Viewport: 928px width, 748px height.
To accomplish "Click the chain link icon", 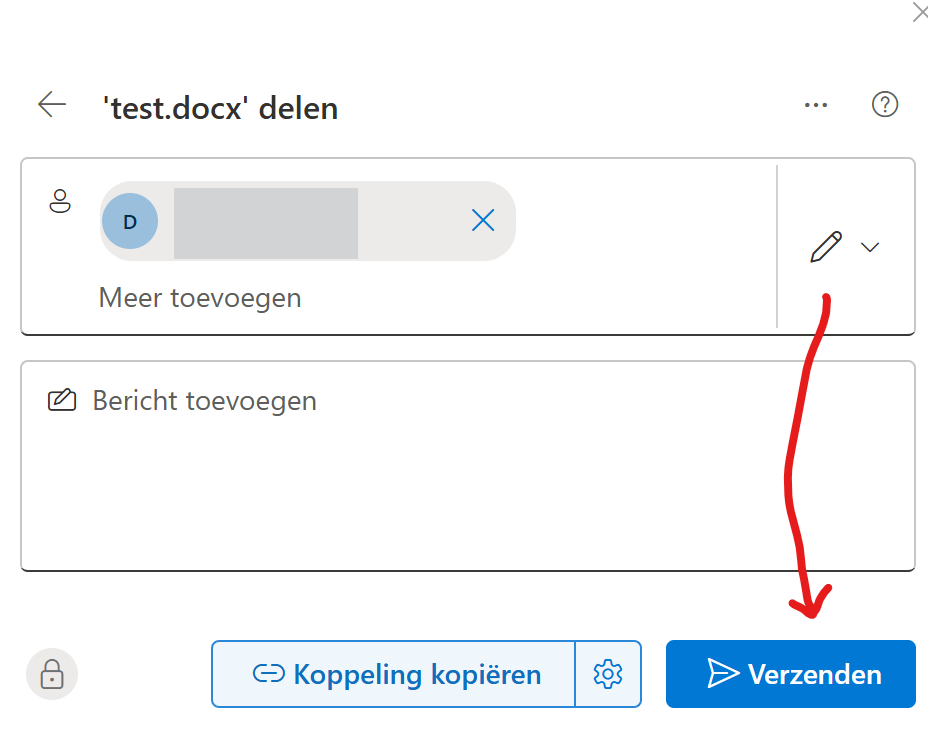I will (x=269, y=674).
